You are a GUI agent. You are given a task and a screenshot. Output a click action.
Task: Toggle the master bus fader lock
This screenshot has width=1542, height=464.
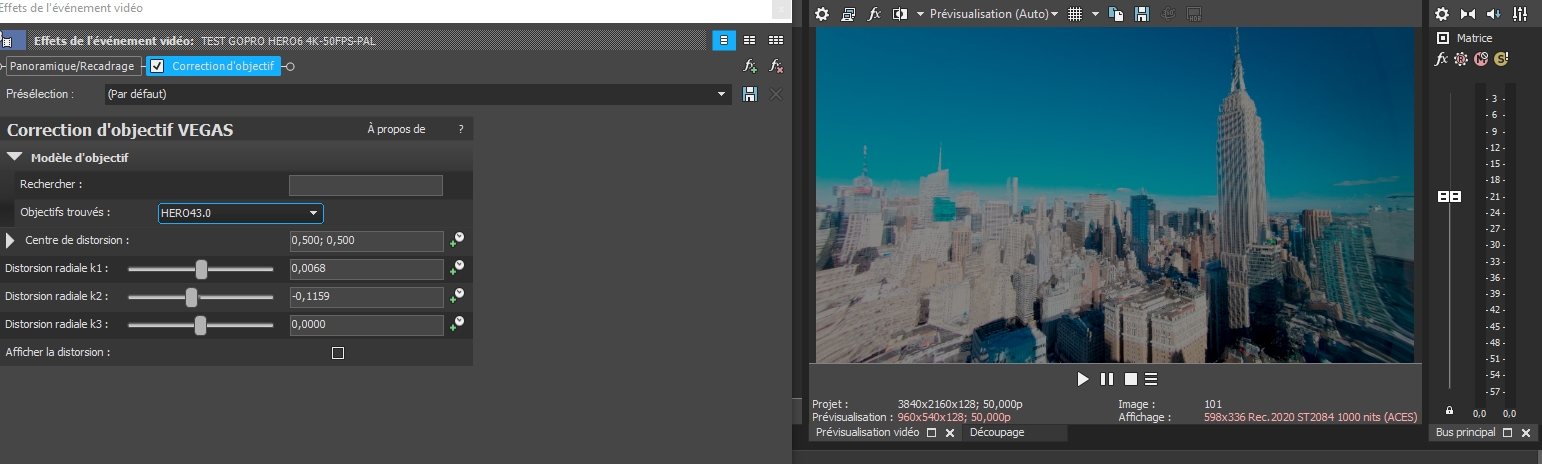coord(1449,410)
